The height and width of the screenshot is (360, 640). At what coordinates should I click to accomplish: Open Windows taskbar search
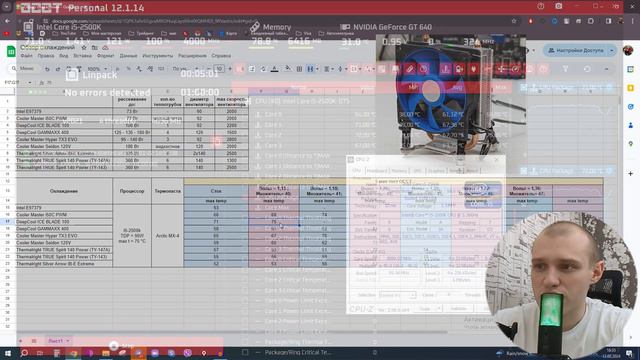pyautogui.click(x=24, y=353)
